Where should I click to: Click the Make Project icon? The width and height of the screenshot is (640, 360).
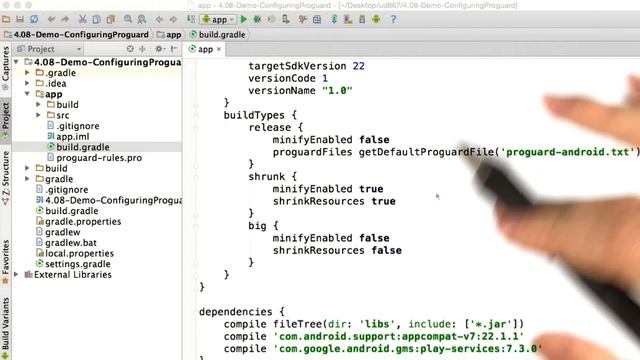click(x=191, y=19)
